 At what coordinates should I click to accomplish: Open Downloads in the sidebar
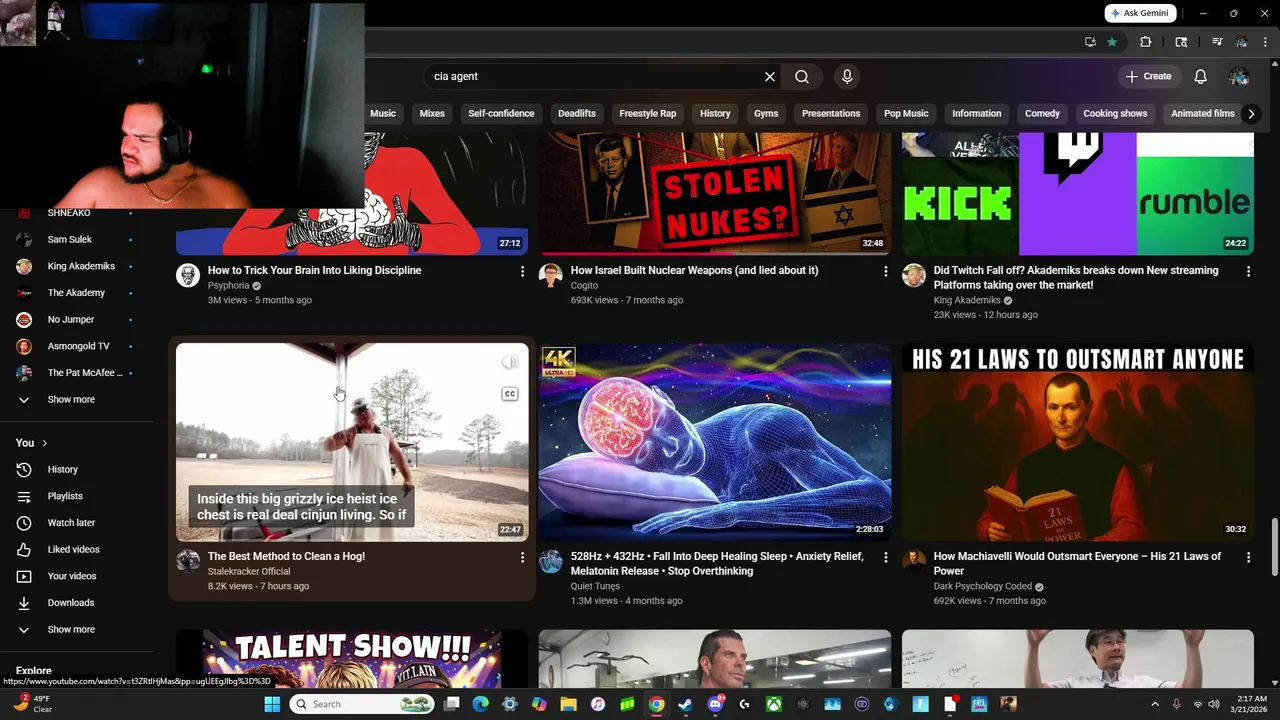pos(77,603)
